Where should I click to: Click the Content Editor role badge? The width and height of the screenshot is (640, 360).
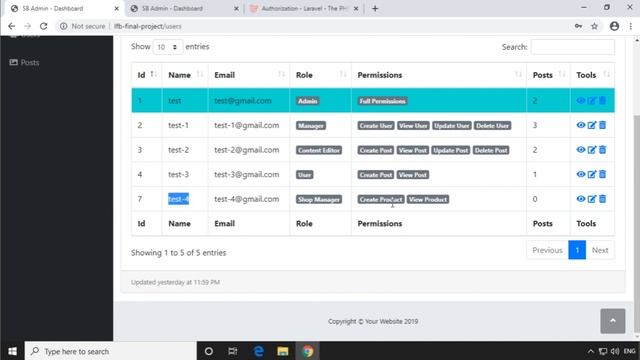(x=319, y=150)
